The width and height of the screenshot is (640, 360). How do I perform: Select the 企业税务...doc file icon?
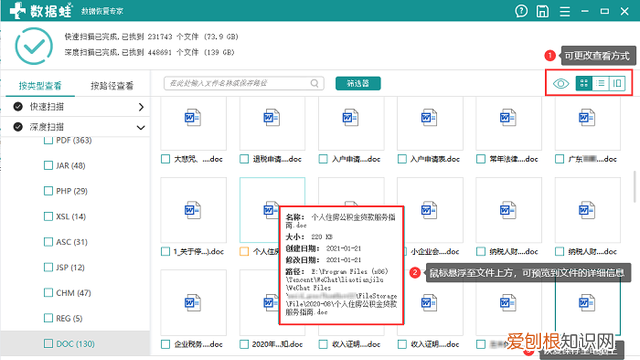(193, 302)
